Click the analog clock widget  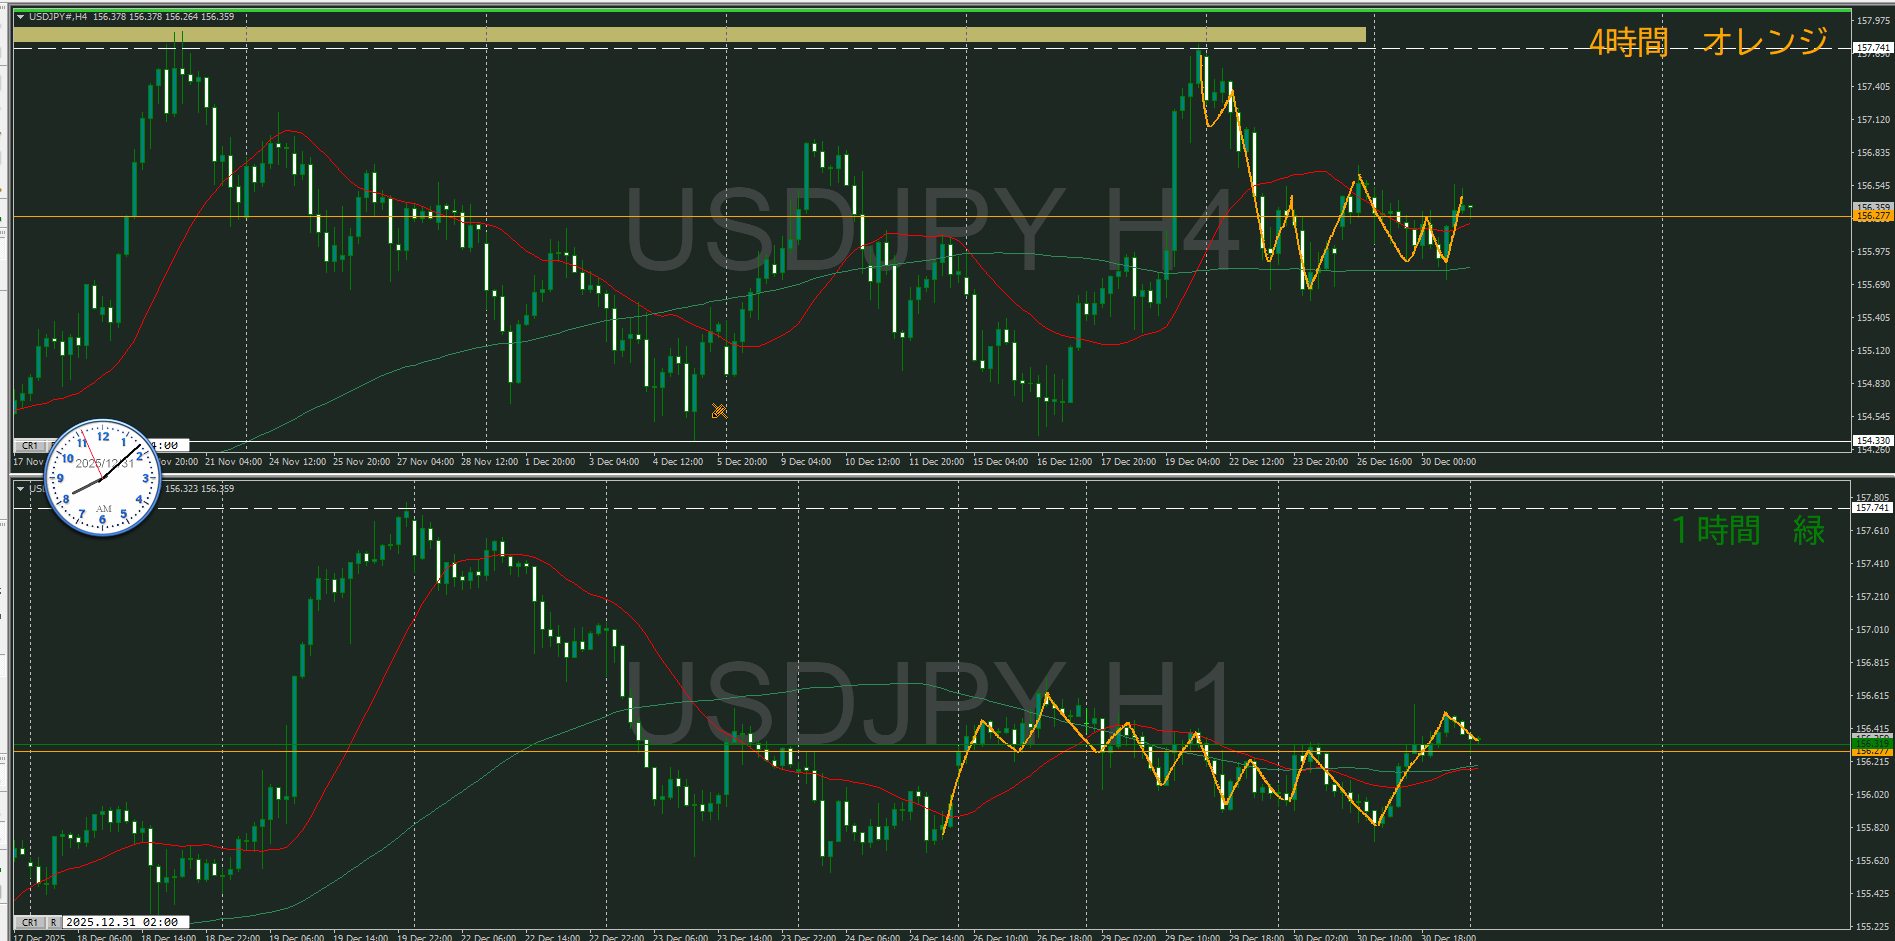point(102,477)
